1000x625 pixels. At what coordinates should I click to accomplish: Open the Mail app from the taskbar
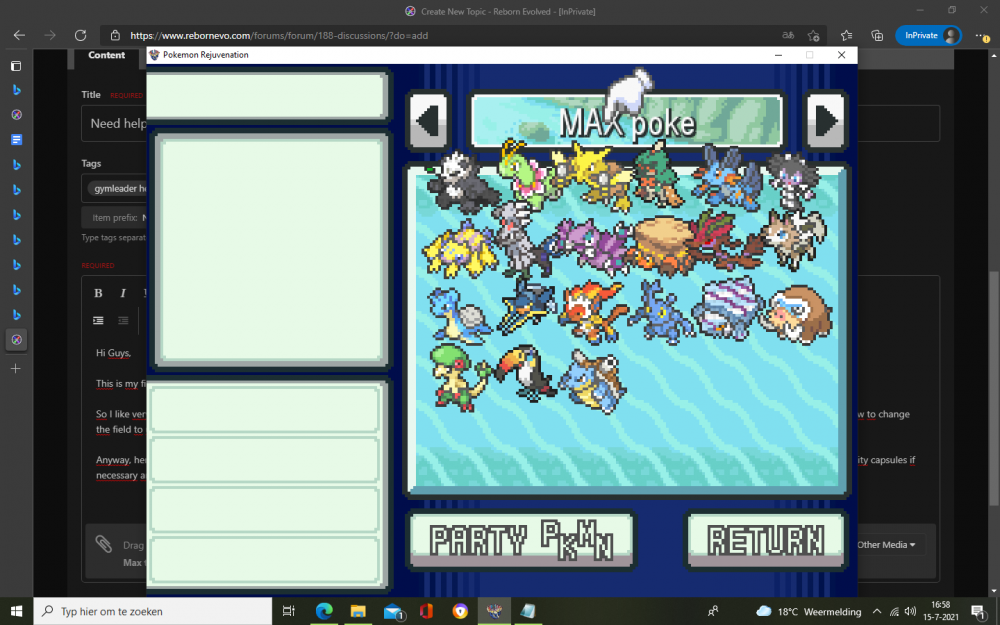point(393,611)
